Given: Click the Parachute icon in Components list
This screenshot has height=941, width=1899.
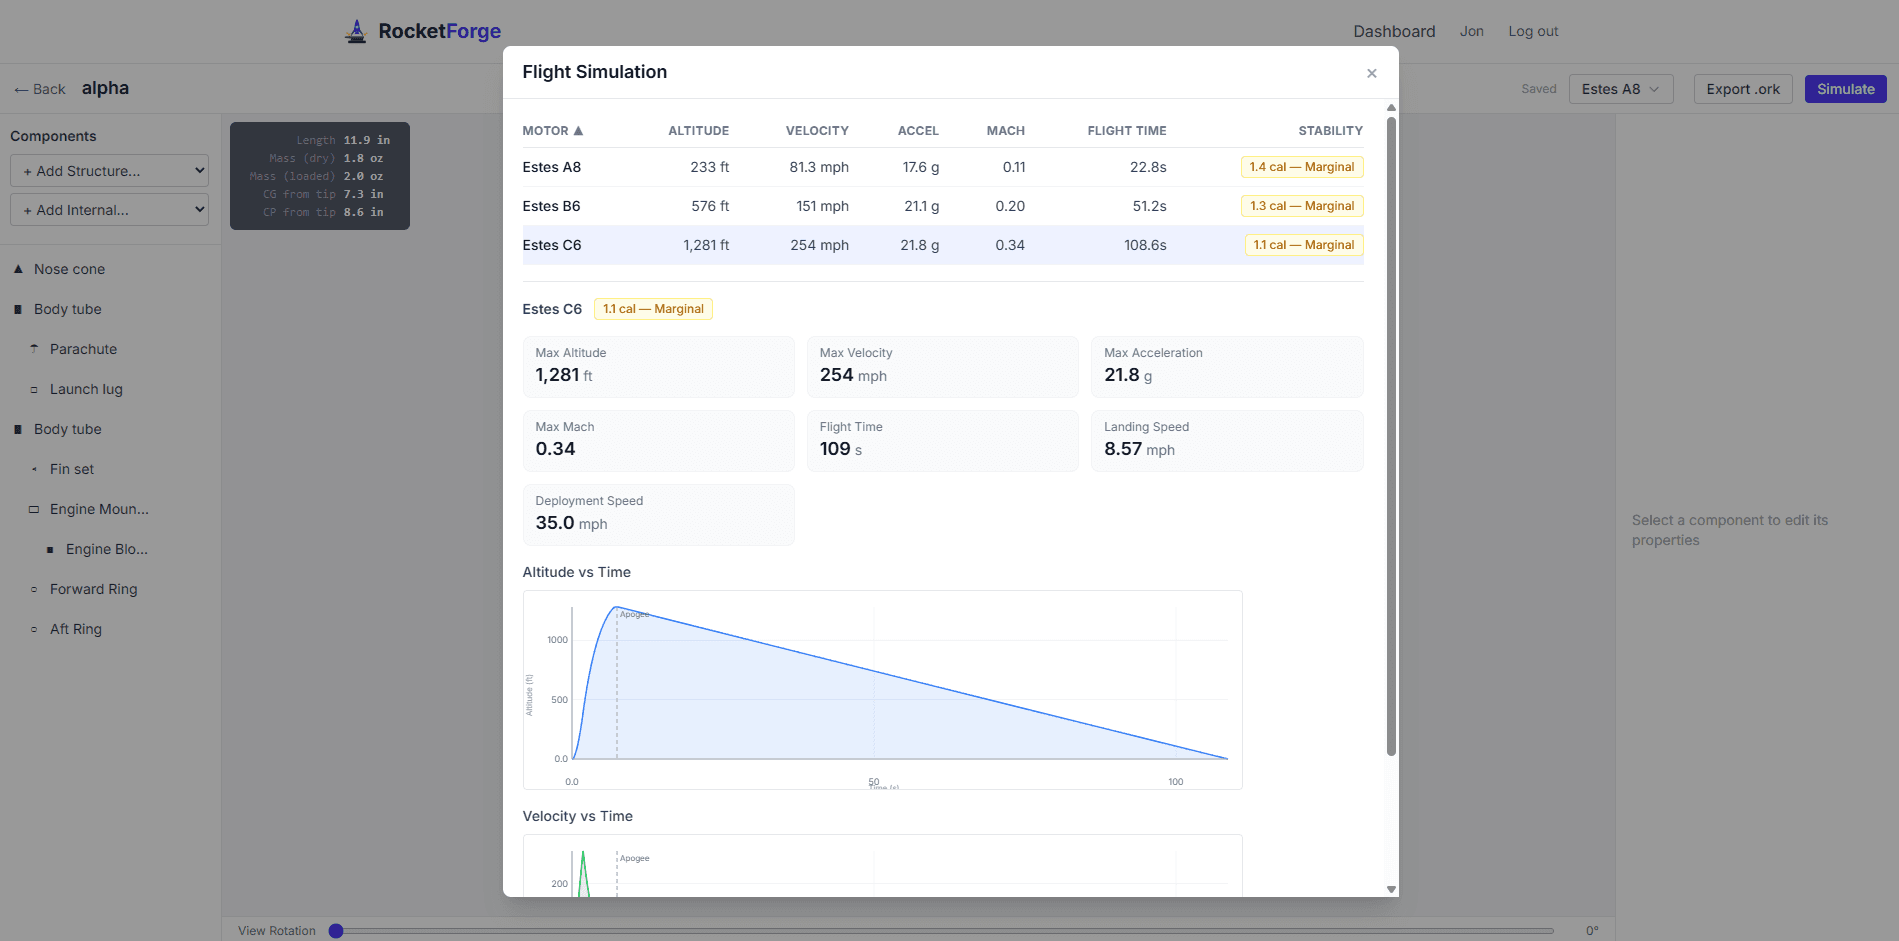Looking at the screenshot, I should coord(33,349).
